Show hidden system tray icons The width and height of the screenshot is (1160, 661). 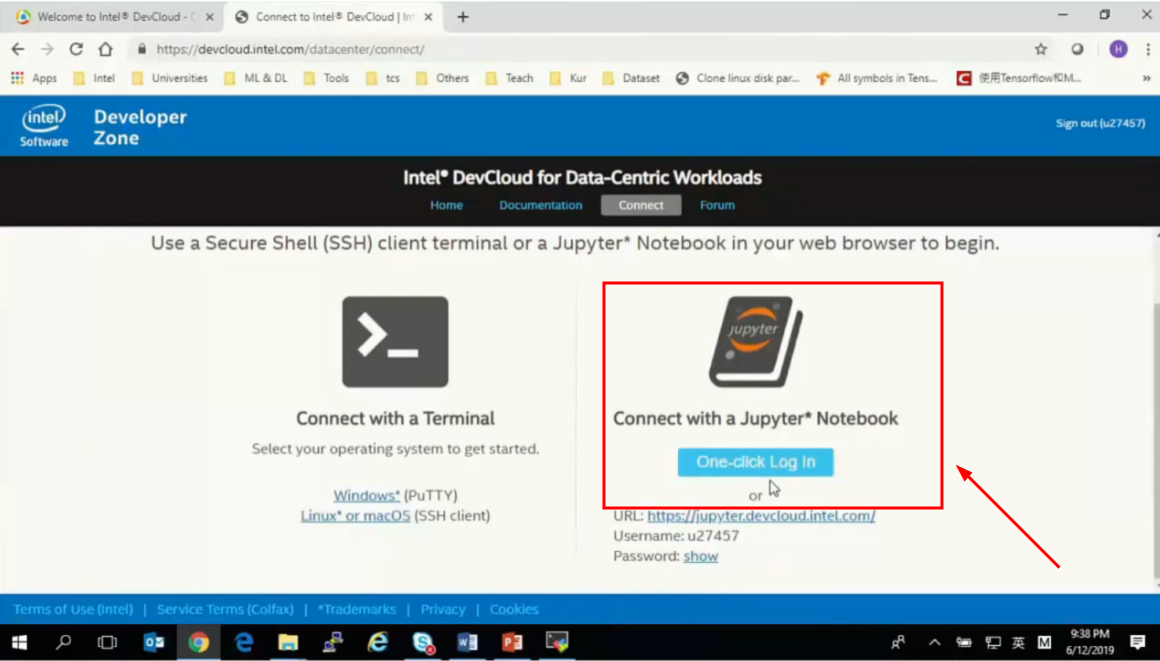click(934, 642)
